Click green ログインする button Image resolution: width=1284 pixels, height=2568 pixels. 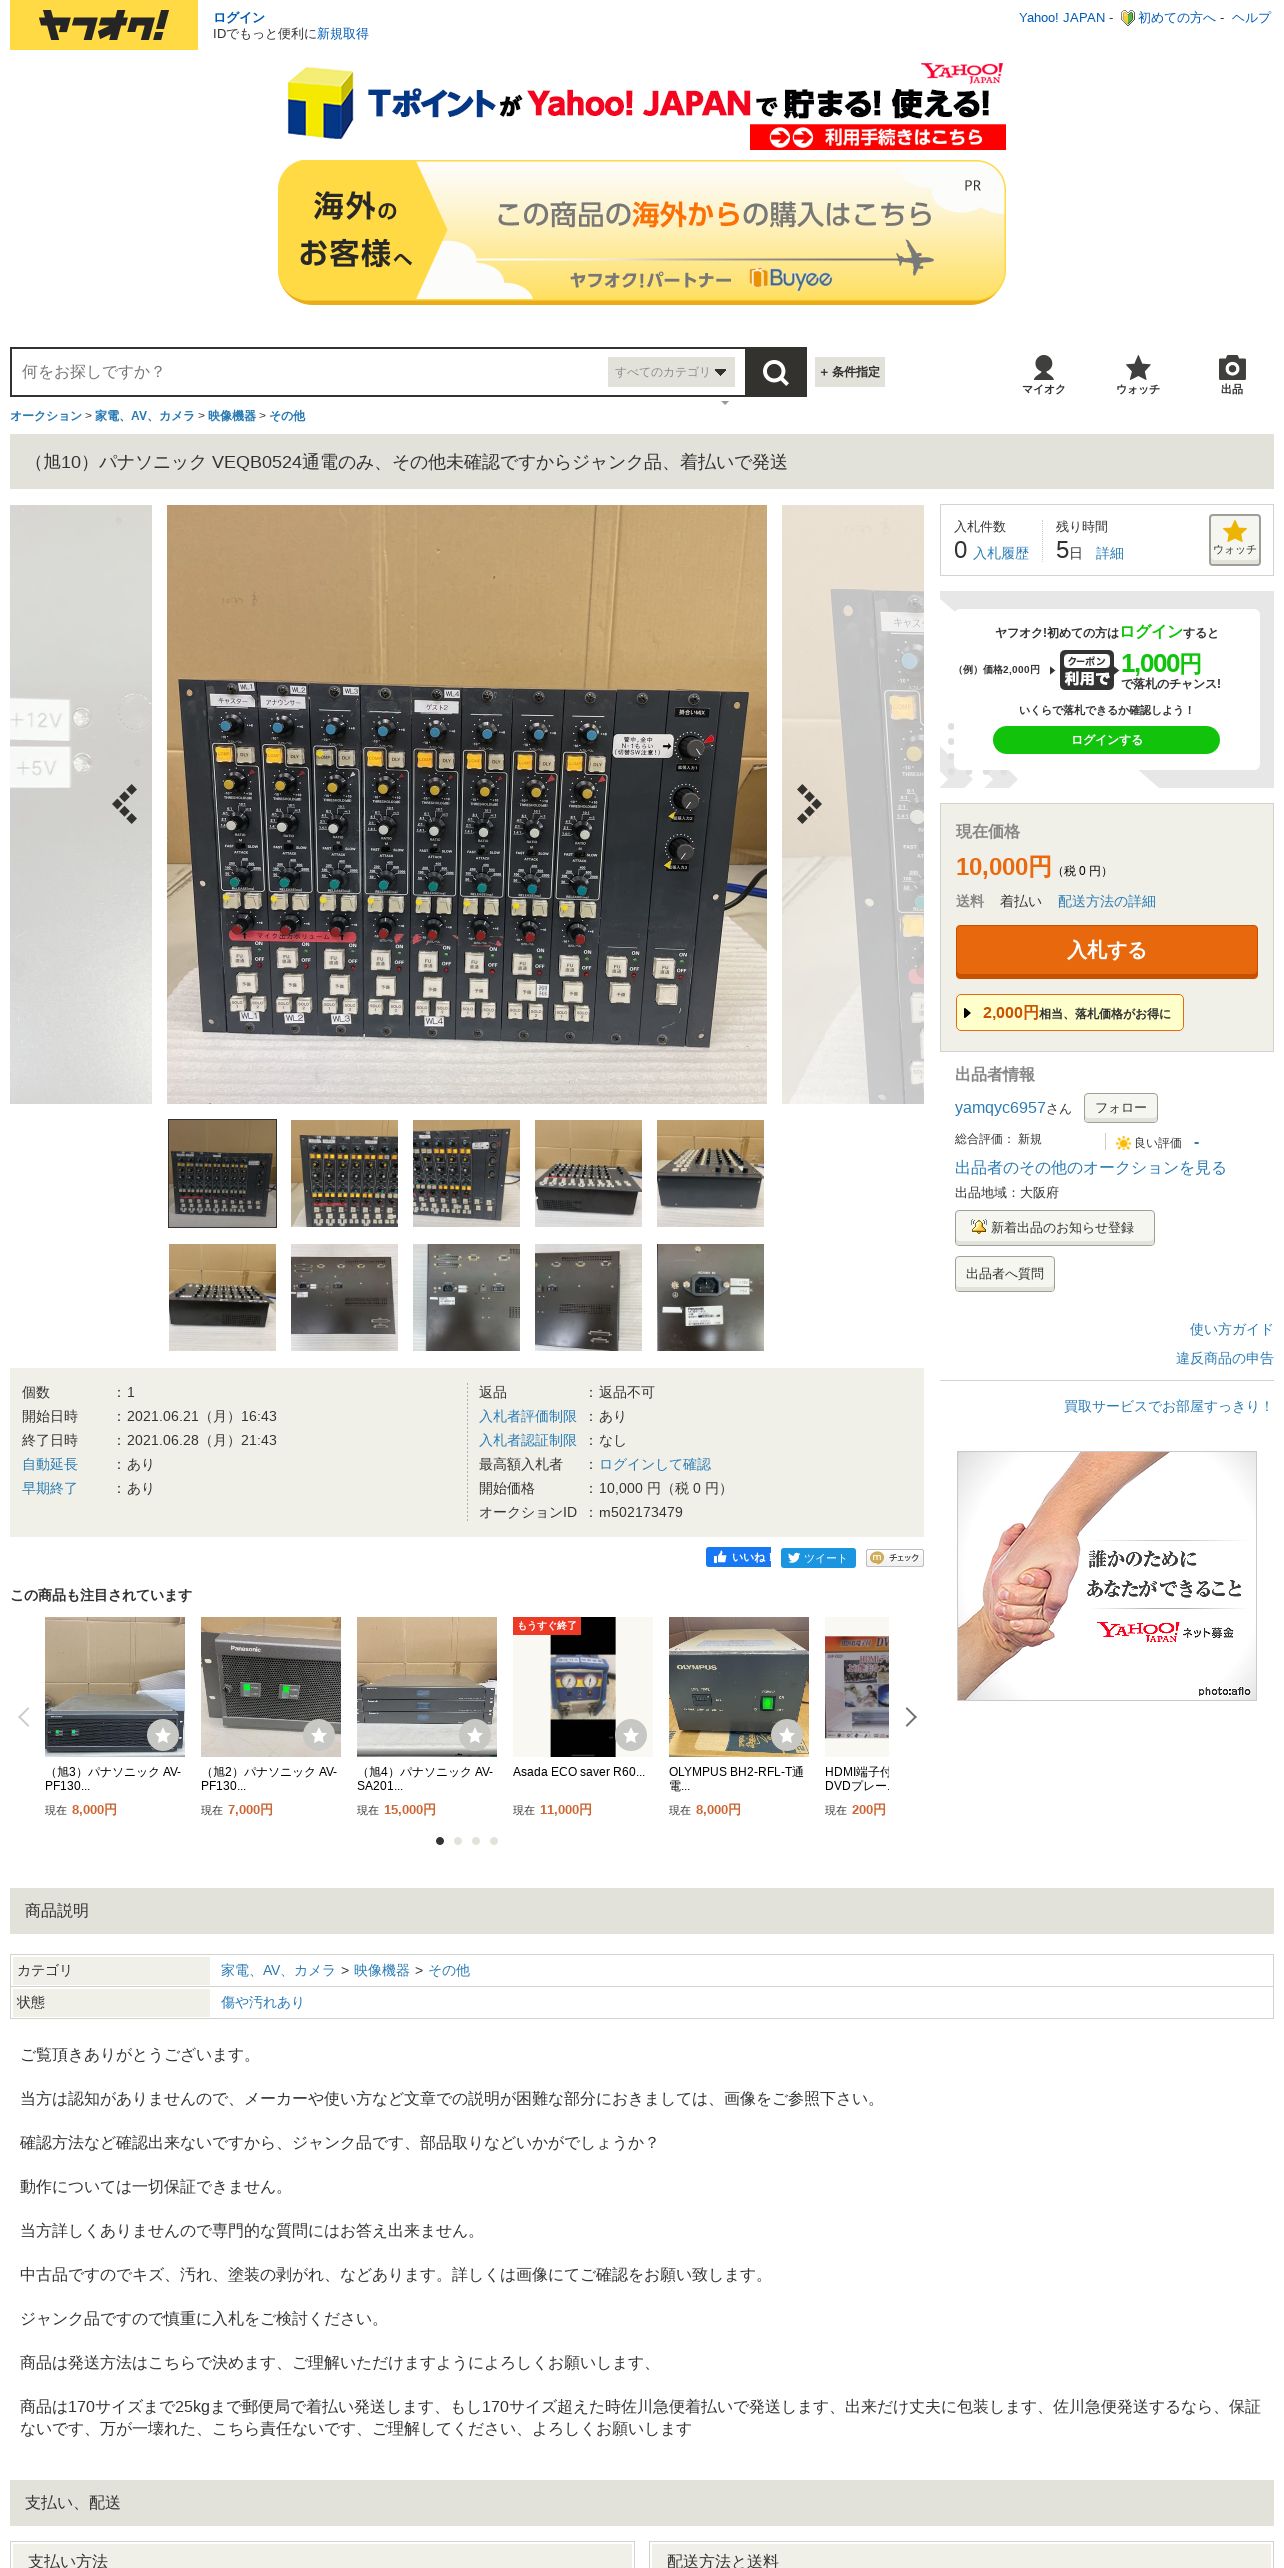pos(1106,740)
